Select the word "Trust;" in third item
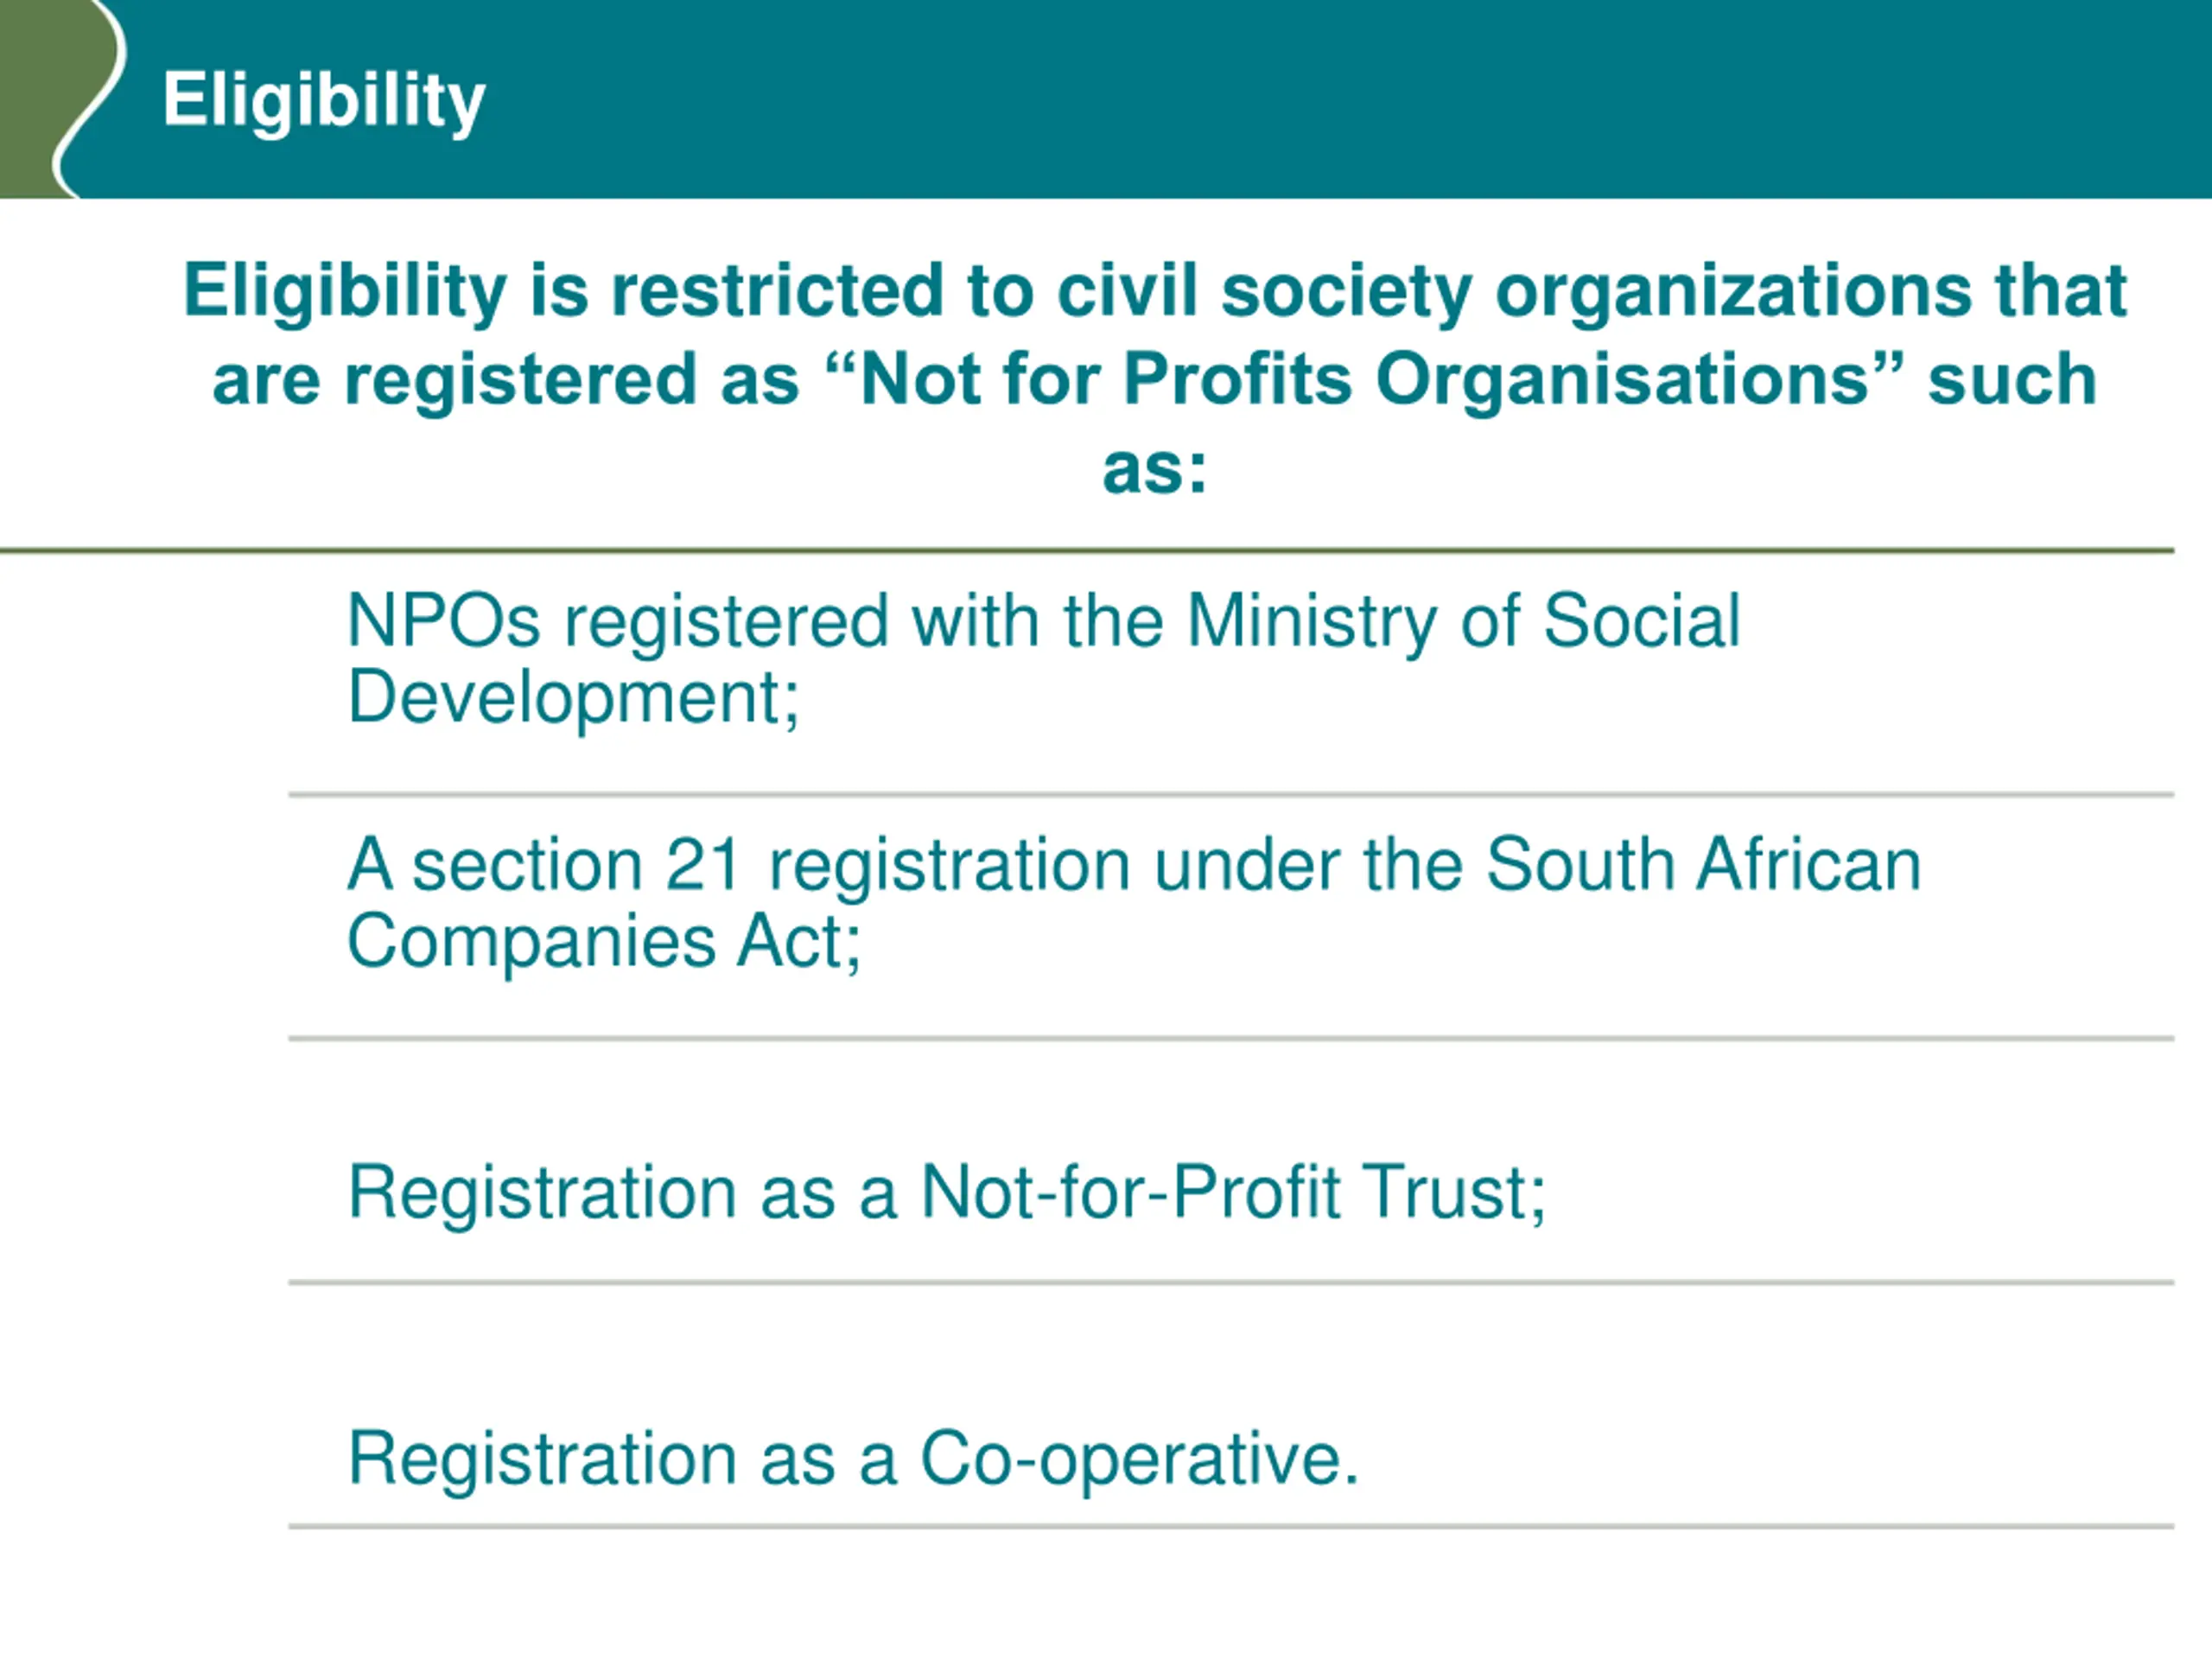2212x1659 pixels. (x=1455, y=1193)
